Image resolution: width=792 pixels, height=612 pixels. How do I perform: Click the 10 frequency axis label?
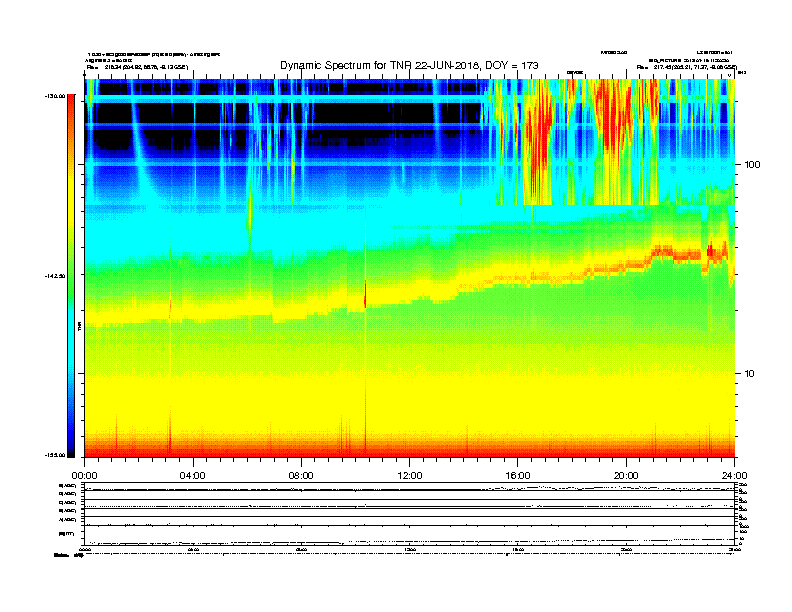[749, 374]
